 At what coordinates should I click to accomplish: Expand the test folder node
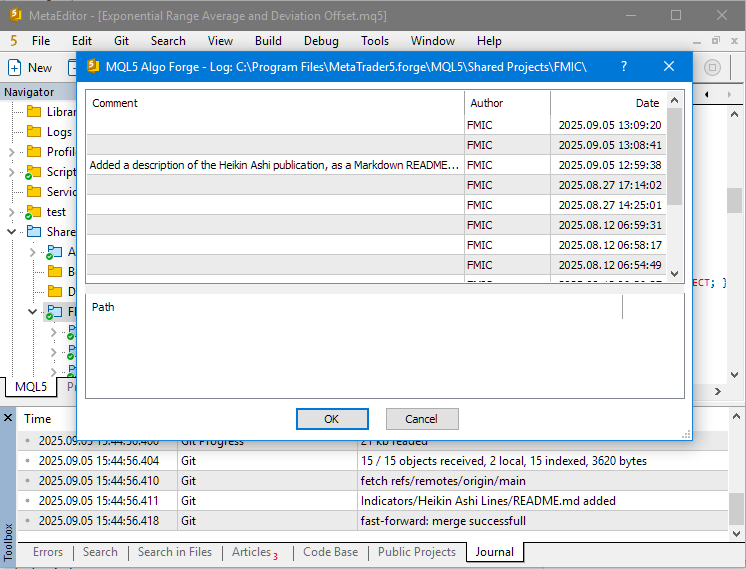11,212
